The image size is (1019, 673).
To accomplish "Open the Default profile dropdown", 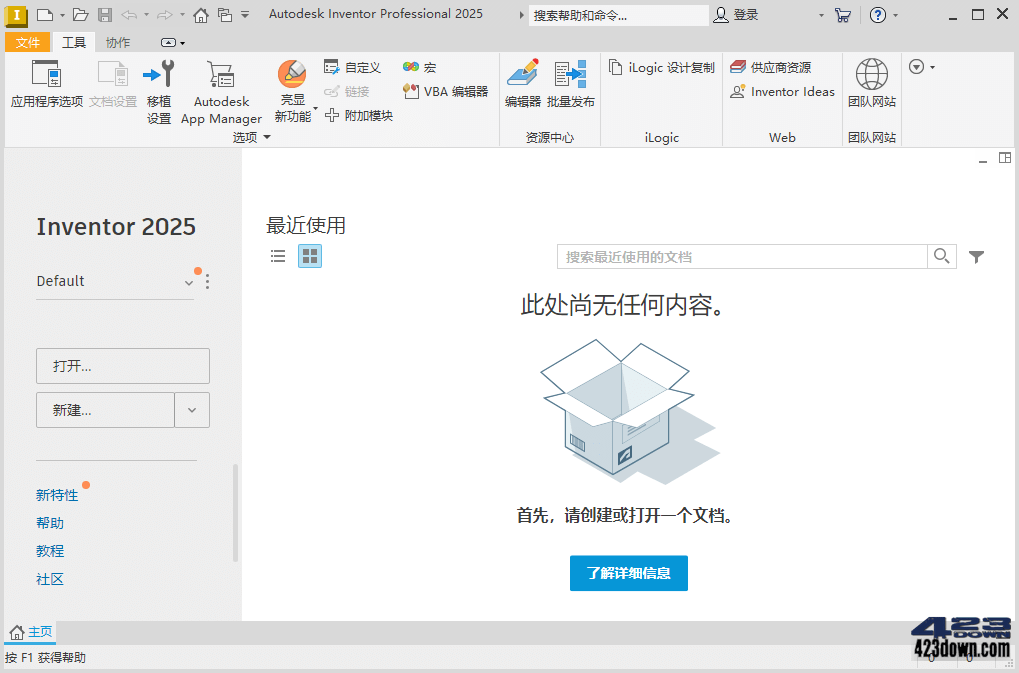I will 188,282.
